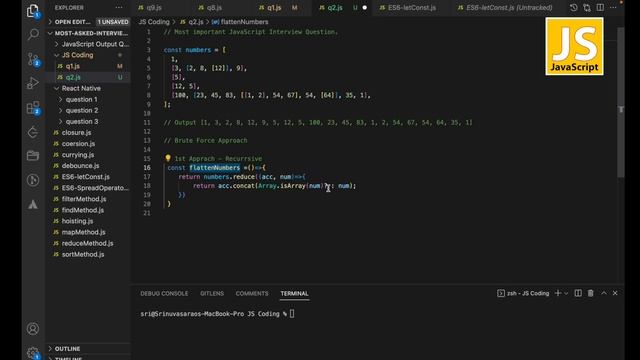The image size is (640, 360).
Task: Open the Extensions view
Action: click(33, 108)
